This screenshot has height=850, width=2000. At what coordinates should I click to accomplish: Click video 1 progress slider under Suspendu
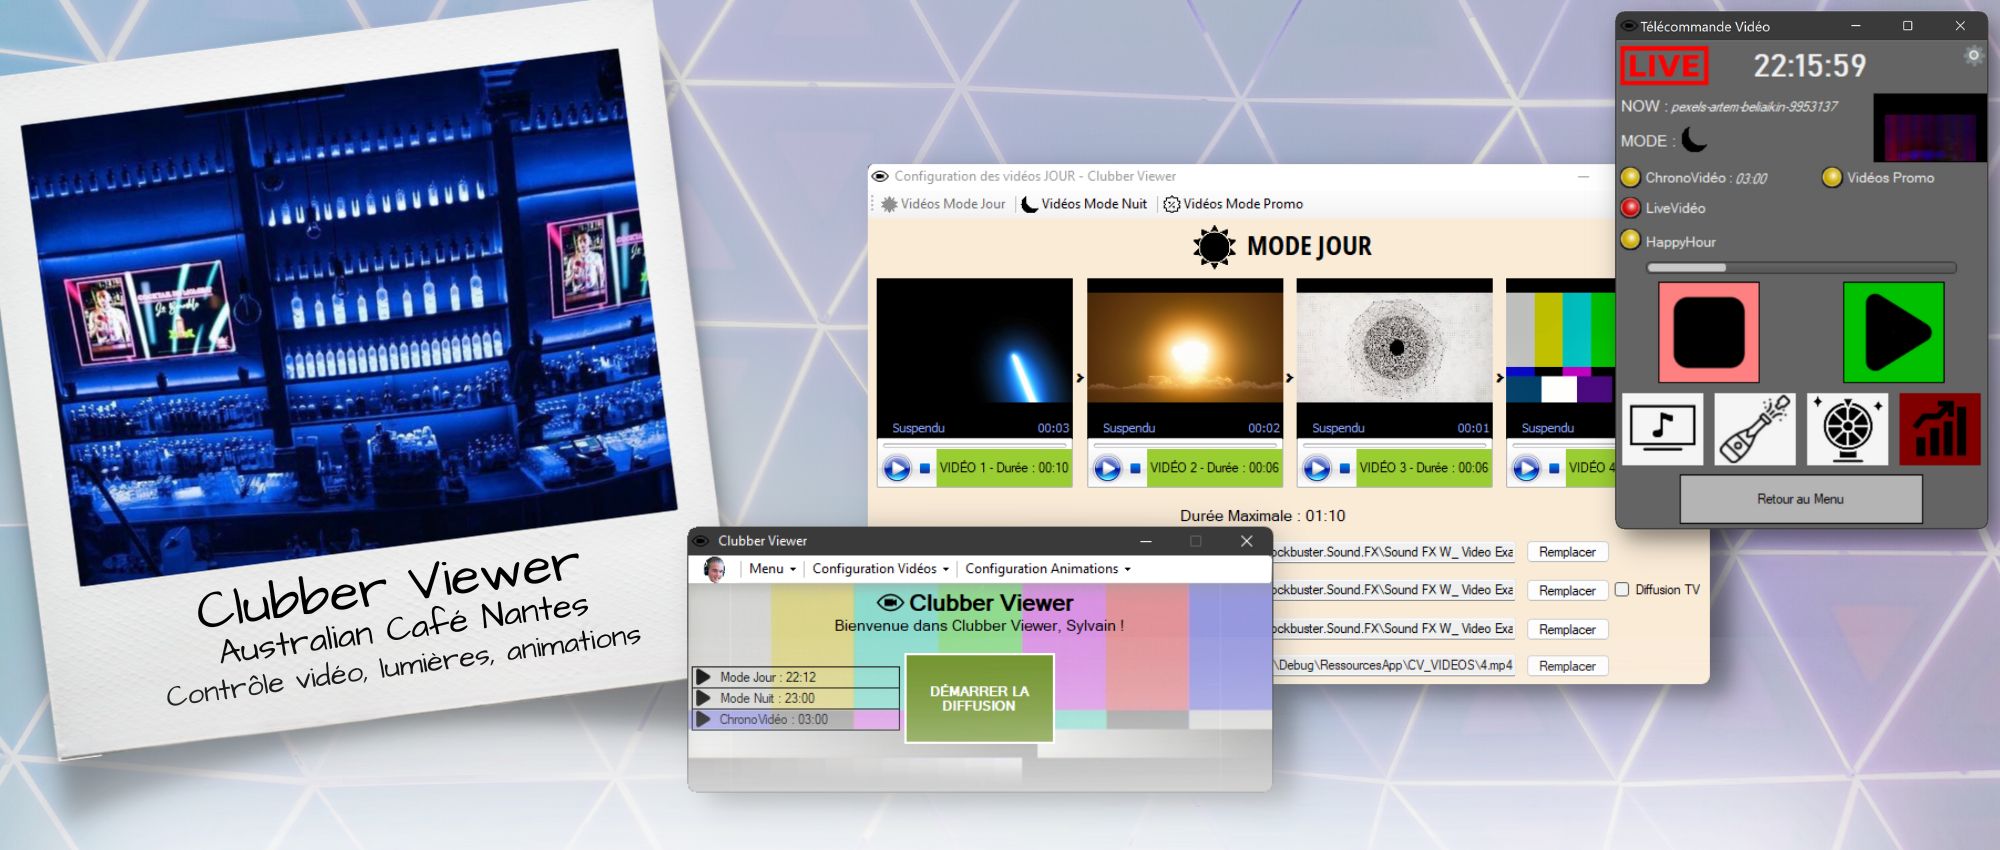click(x=975, y=443)
